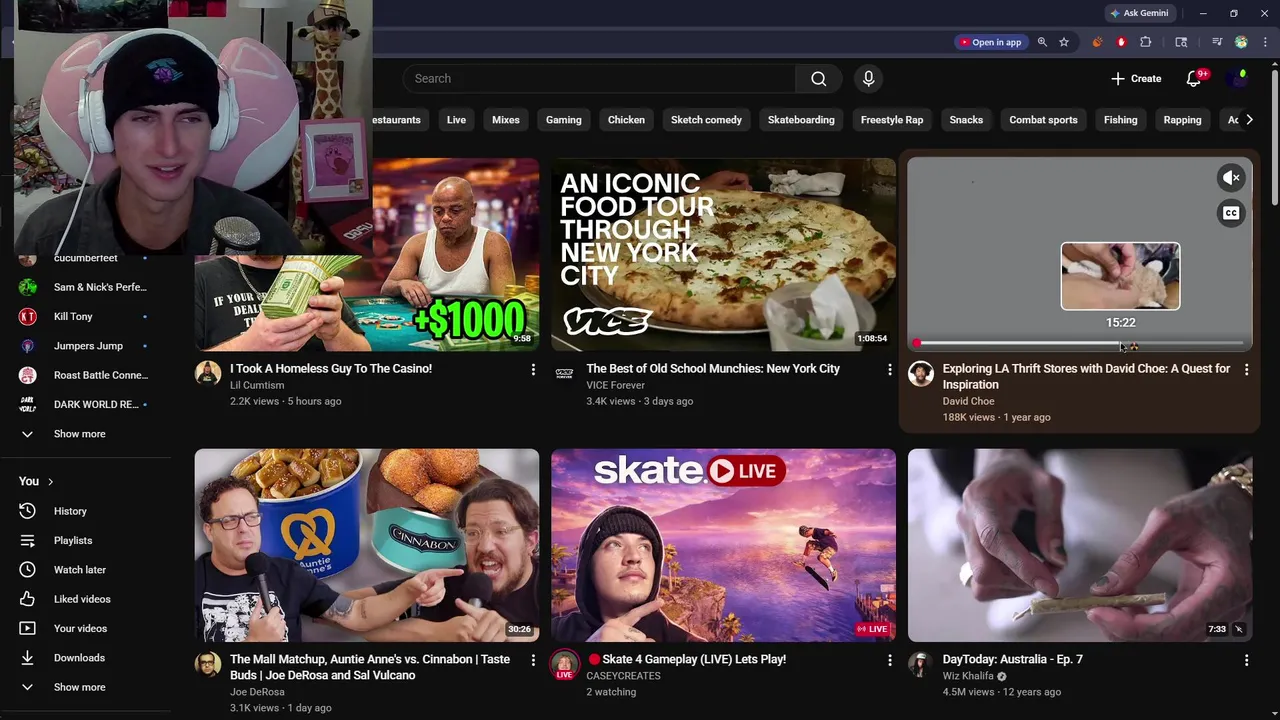Viewport: 1280px width, 720px height.
Task: Open Jumpers Jump subscription channel
Action: tap(87, 346)
